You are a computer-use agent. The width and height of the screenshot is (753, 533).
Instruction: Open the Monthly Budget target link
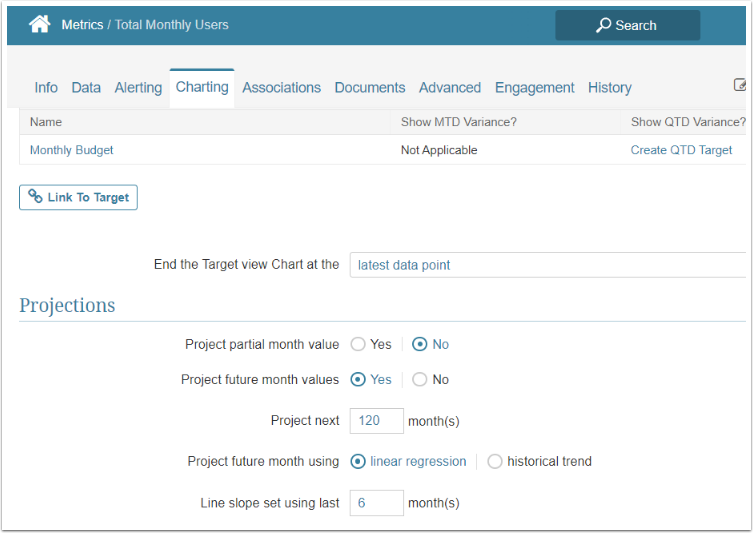[x=72, y=150]
